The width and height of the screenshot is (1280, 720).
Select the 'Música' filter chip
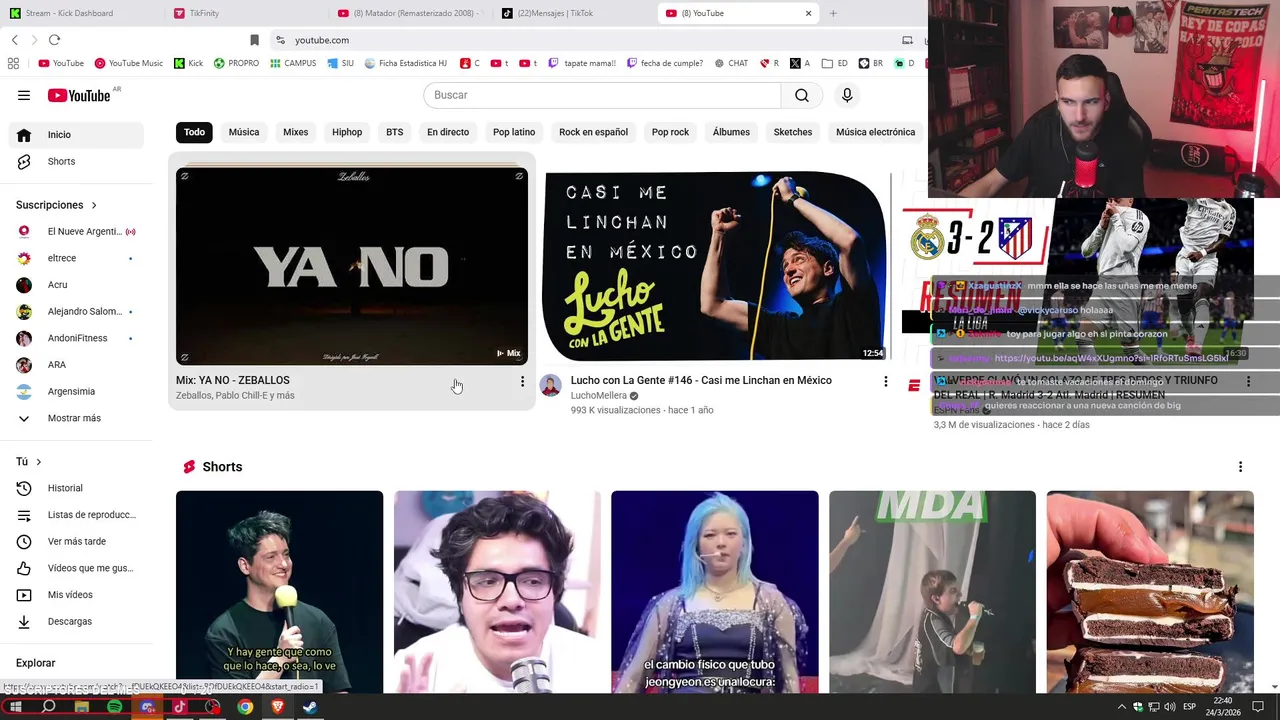point(244,132)
